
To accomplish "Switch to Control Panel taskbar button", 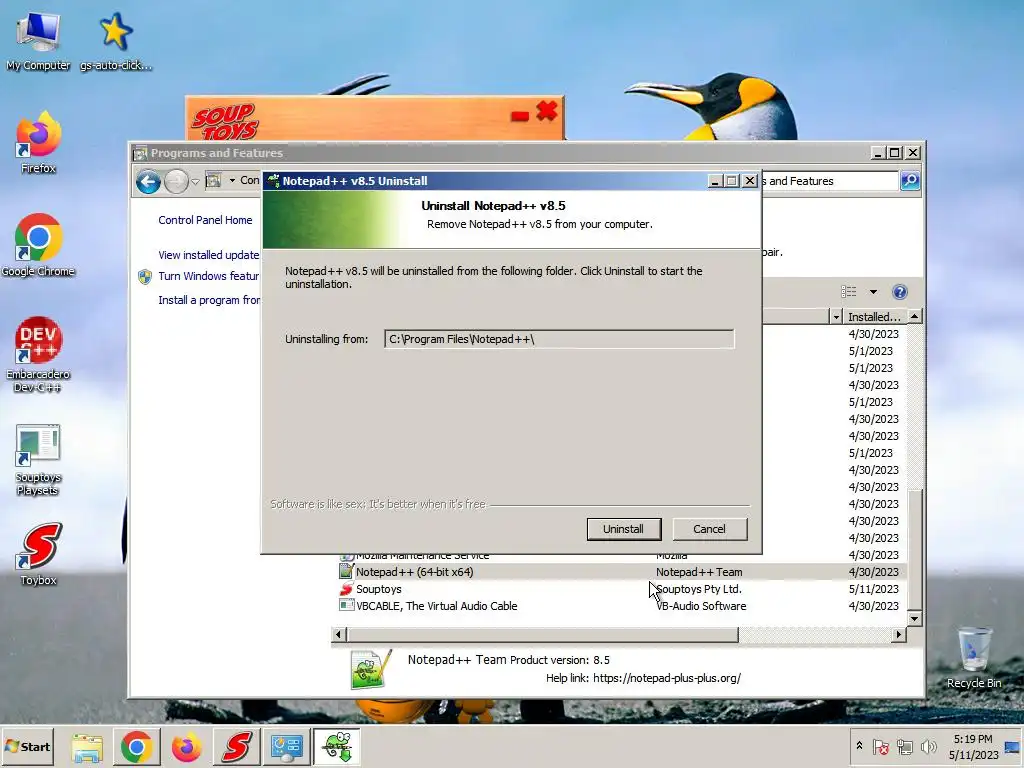I will coord(286,747).
